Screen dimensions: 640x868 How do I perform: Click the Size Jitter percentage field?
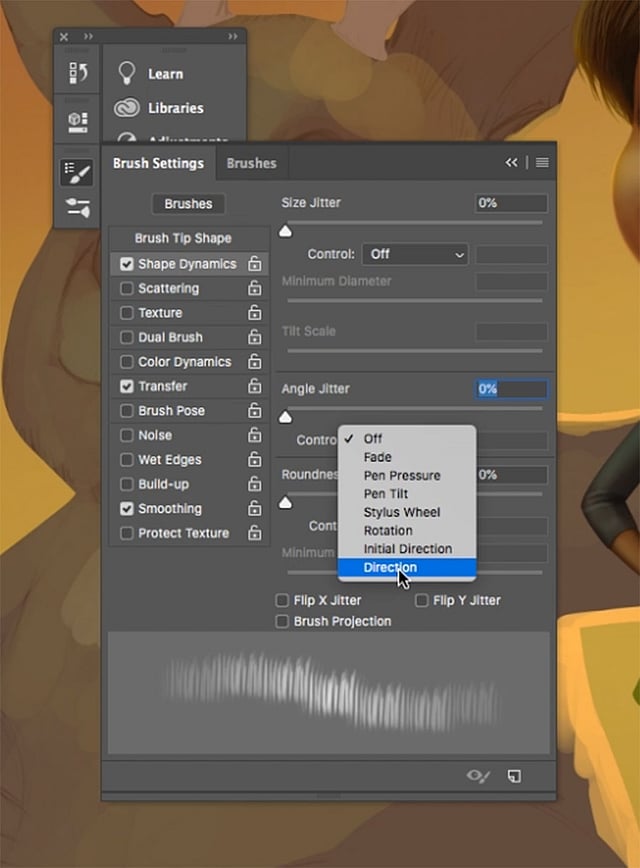512,203
